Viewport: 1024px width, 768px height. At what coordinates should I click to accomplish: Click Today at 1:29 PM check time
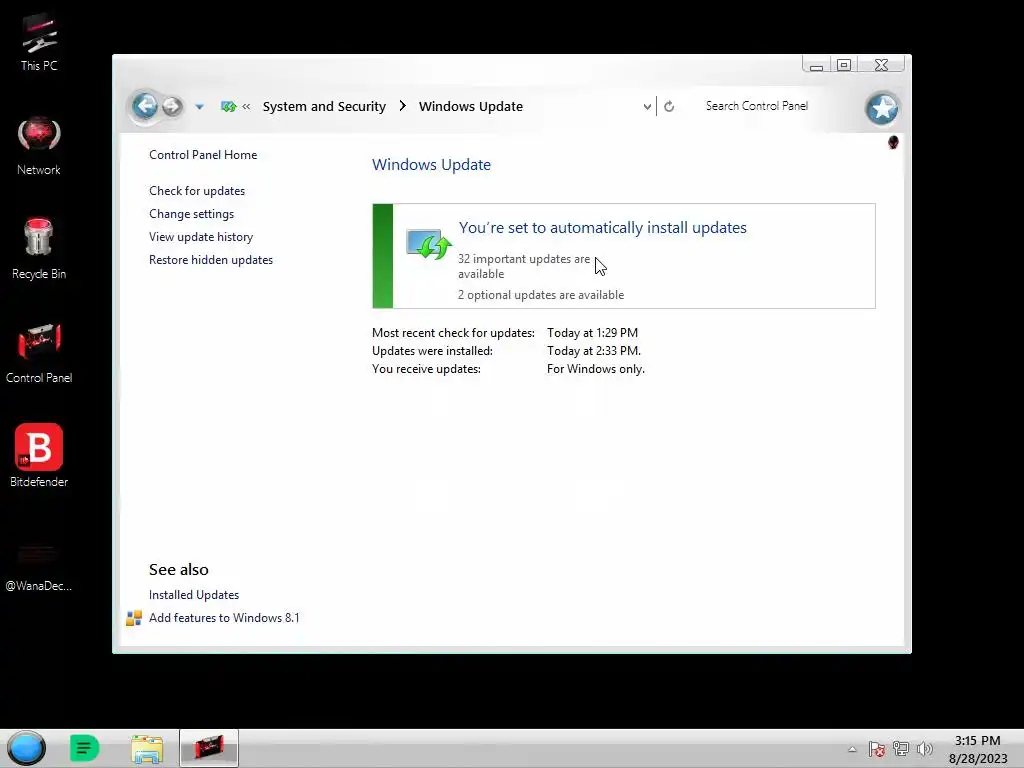click(x=592, y=332)
